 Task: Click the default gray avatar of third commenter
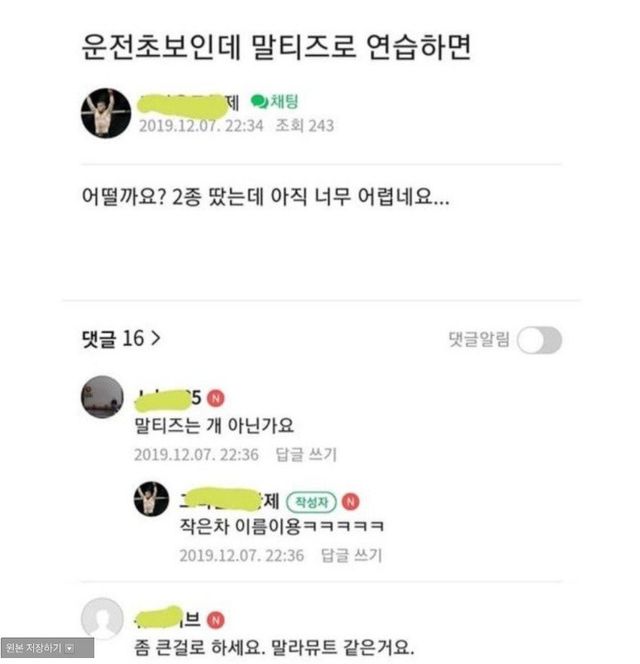click(102, 619)
